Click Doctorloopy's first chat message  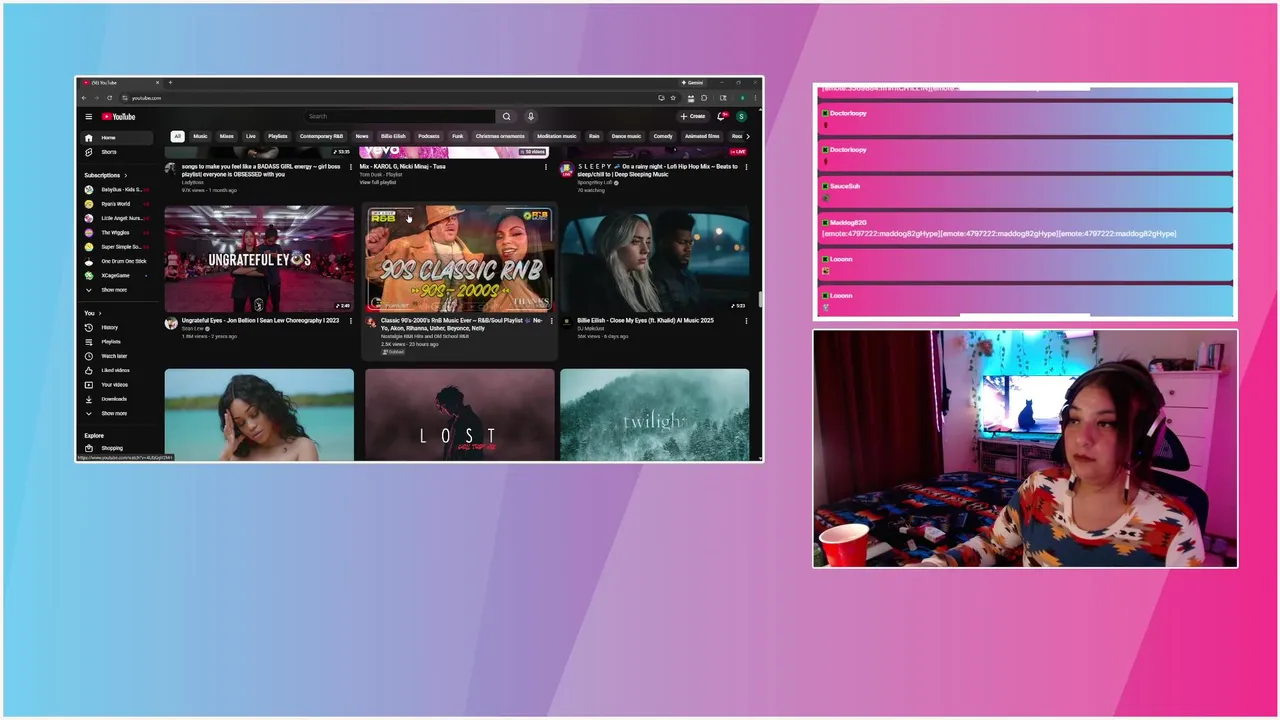(x=1025, y=118)
